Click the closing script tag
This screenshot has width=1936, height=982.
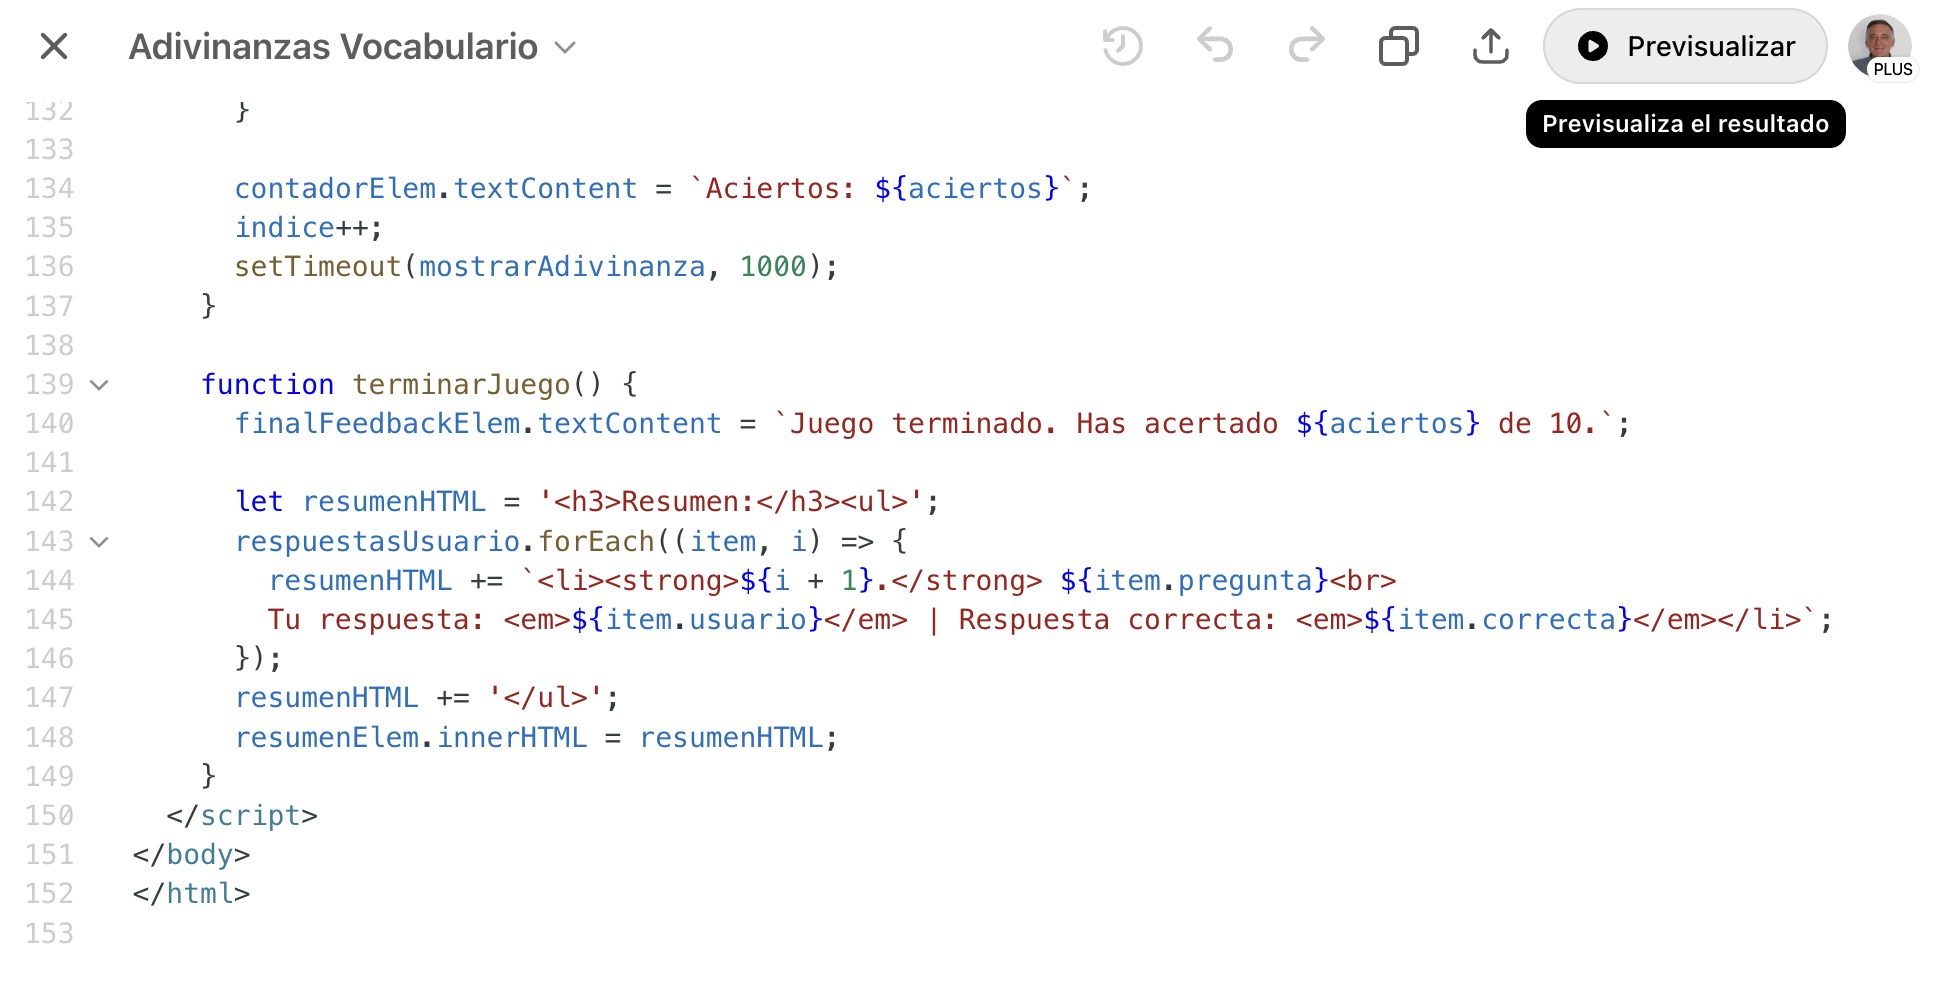tap(242, 815)
